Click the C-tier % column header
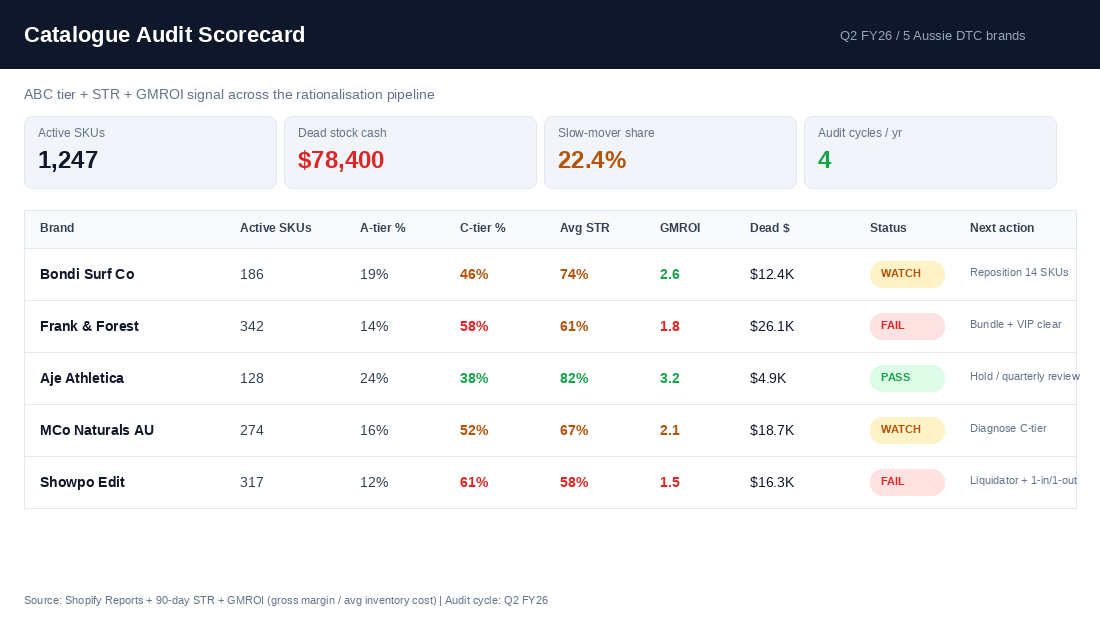 pos(483,228)
